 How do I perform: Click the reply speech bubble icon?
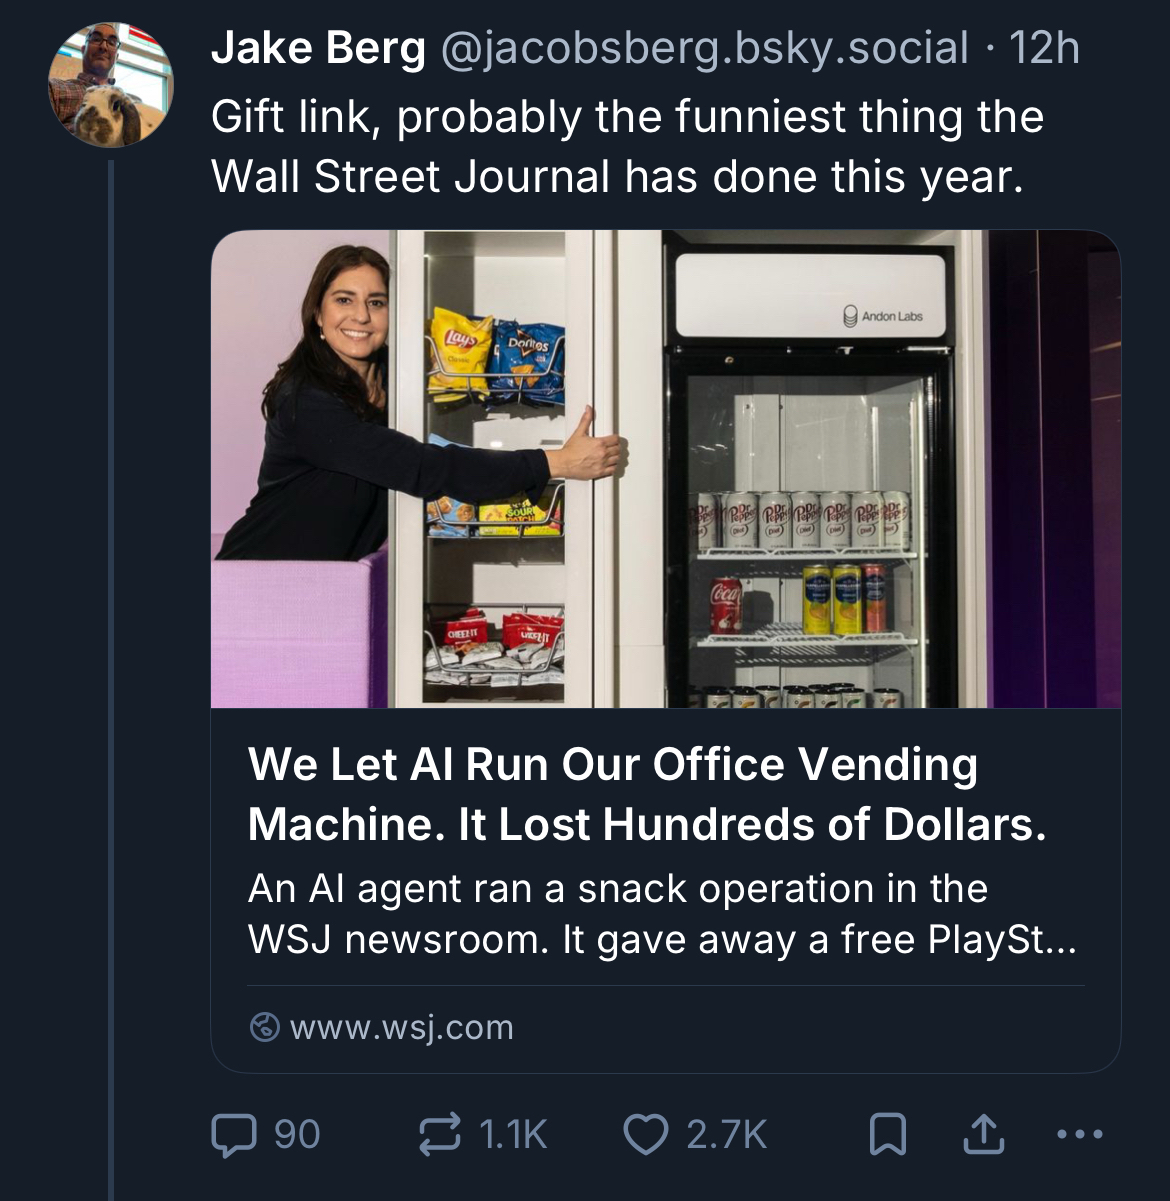(x=234, y=1134)
